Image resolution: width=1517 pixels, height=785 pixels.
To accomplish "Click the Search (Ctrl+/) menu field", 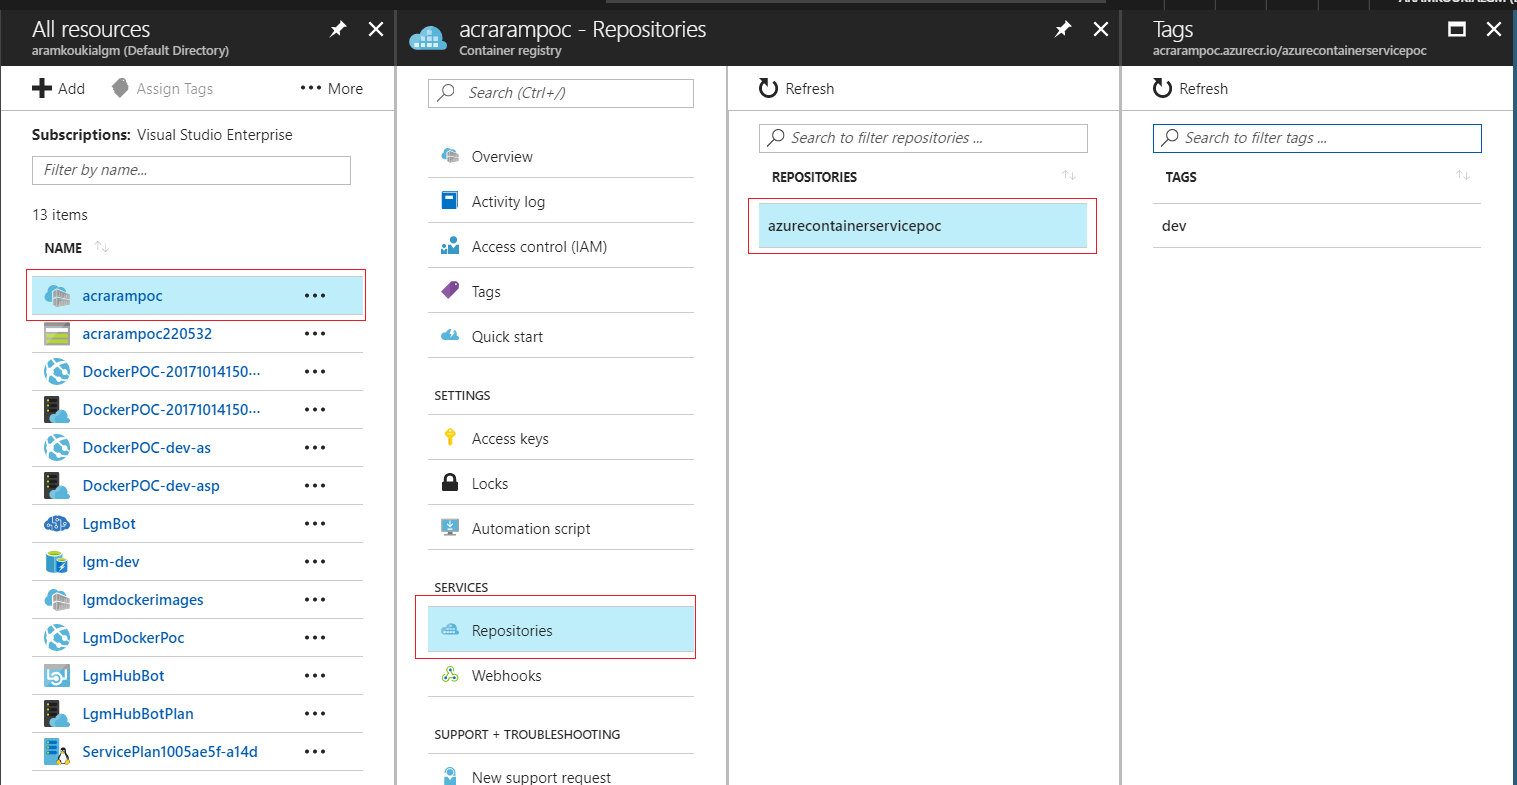I will tap(561, 93).
